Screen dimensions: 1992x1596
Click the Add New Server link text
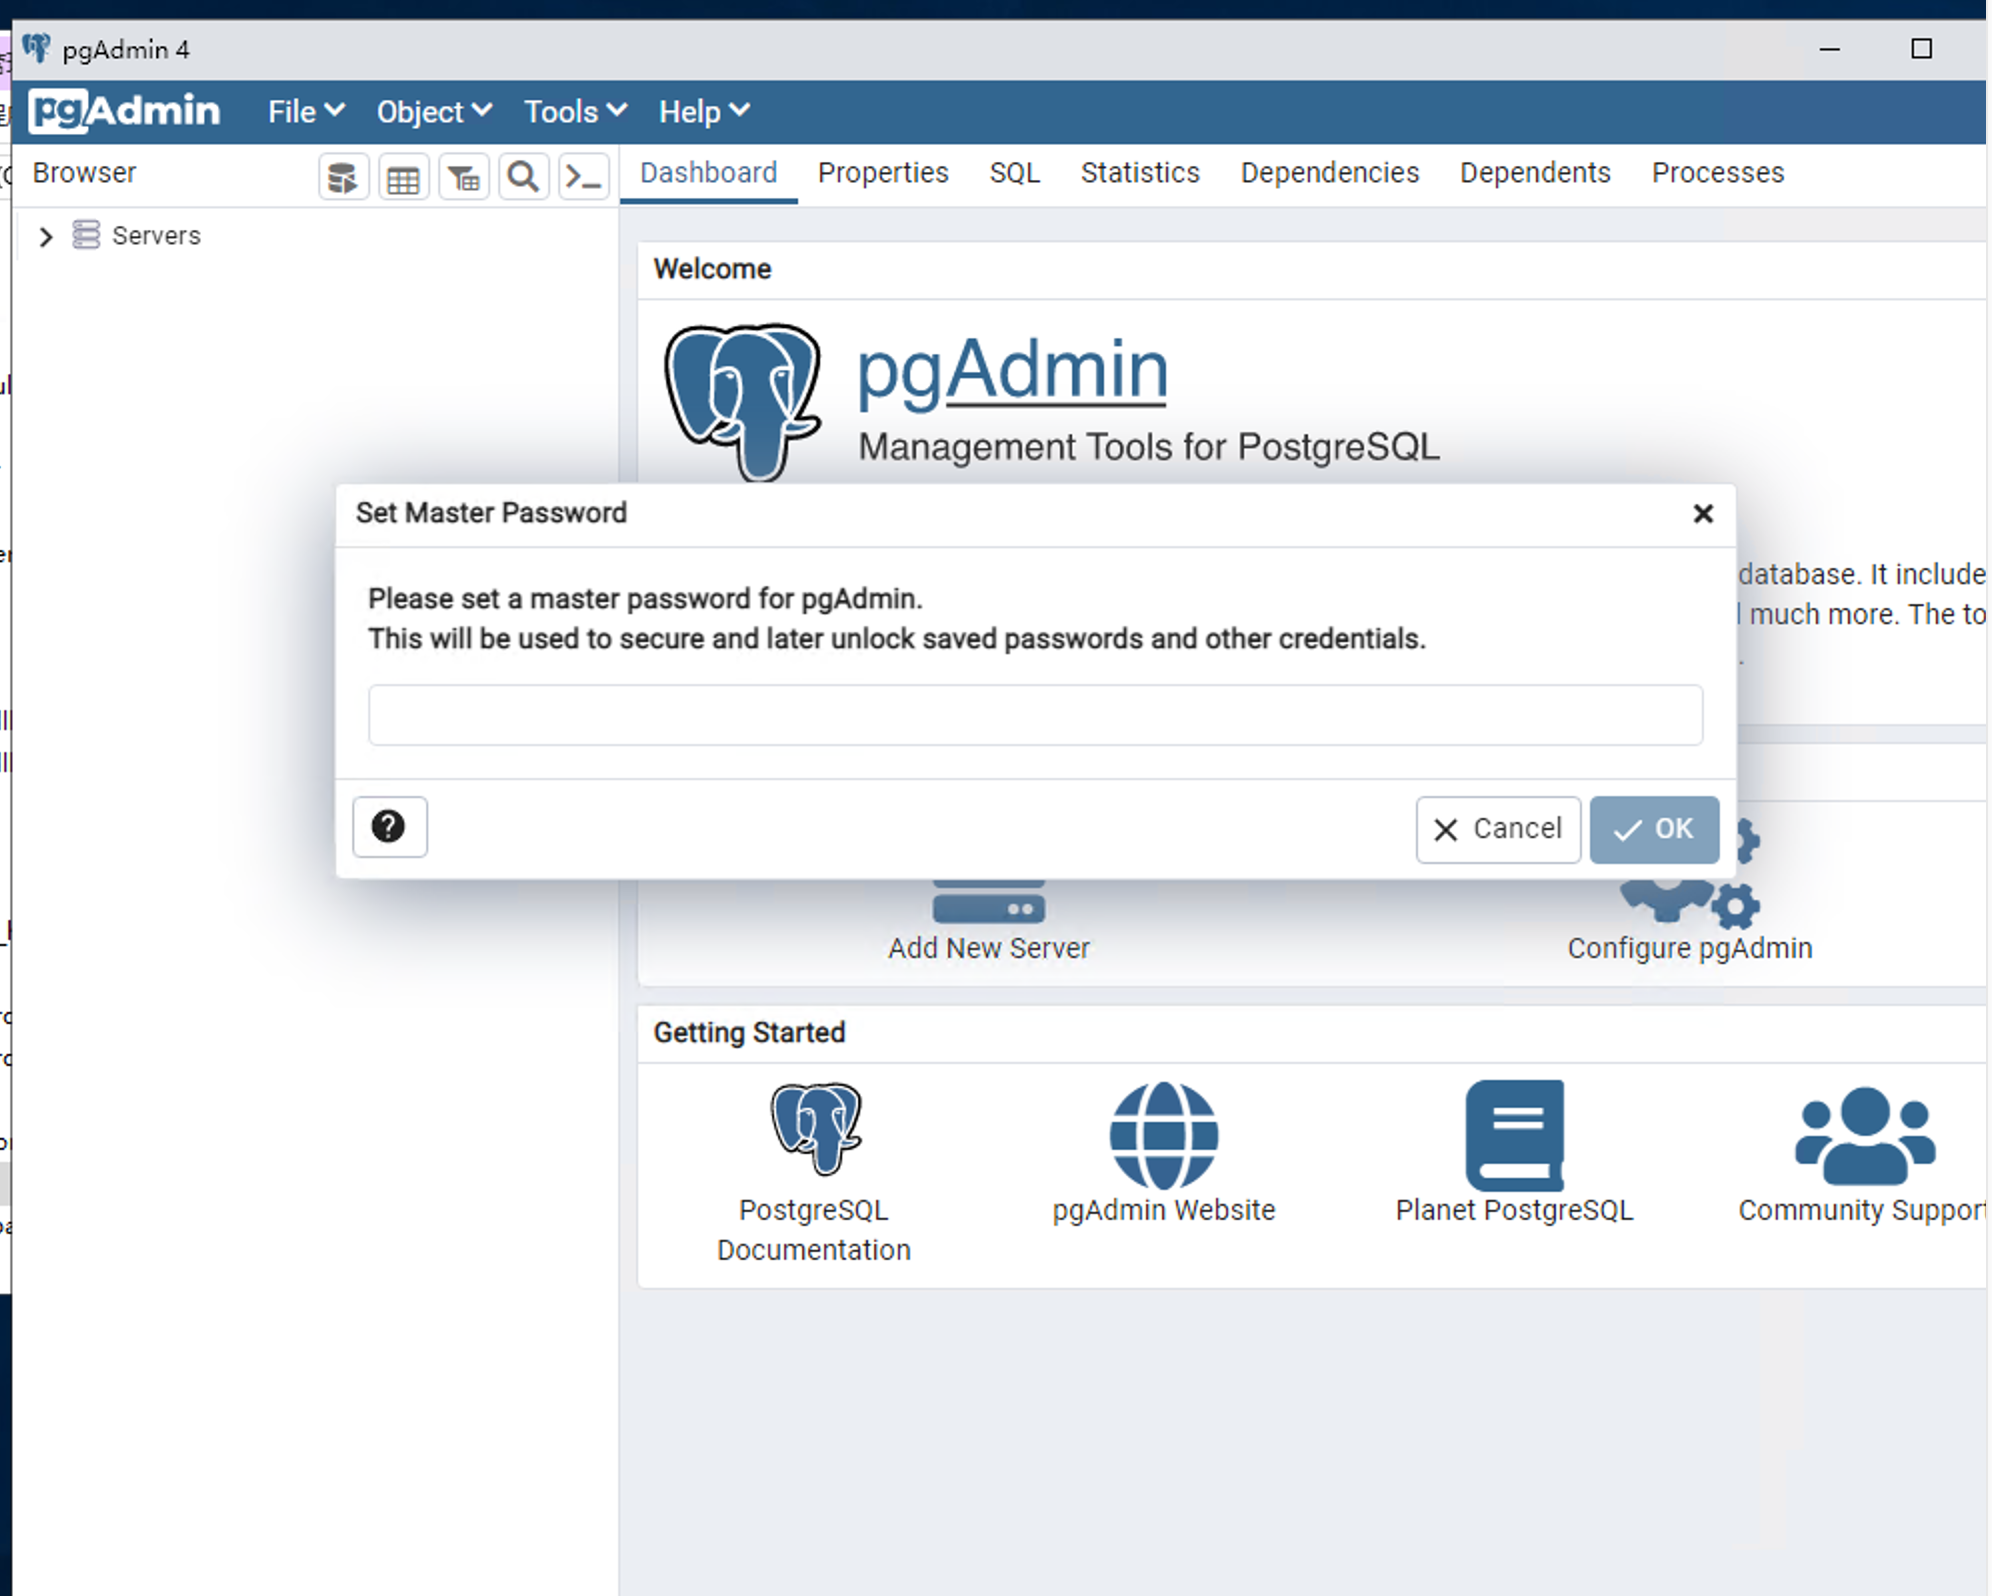coord(988,948)
